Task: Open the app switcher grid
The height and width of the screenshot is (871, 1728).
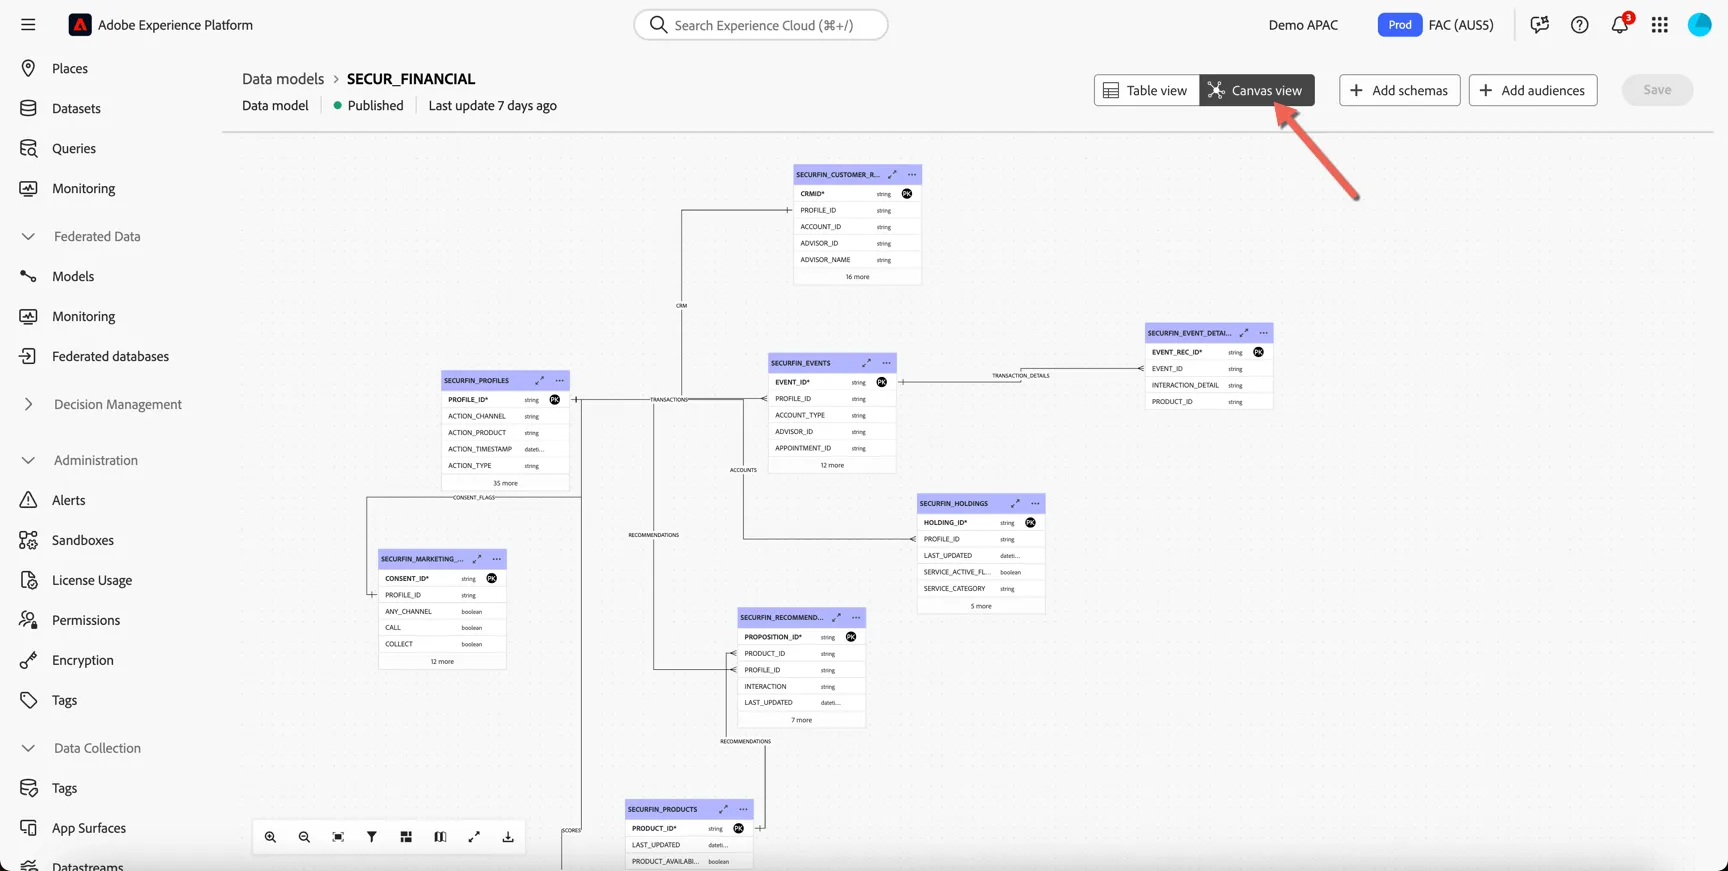Action: (1660, 25)
